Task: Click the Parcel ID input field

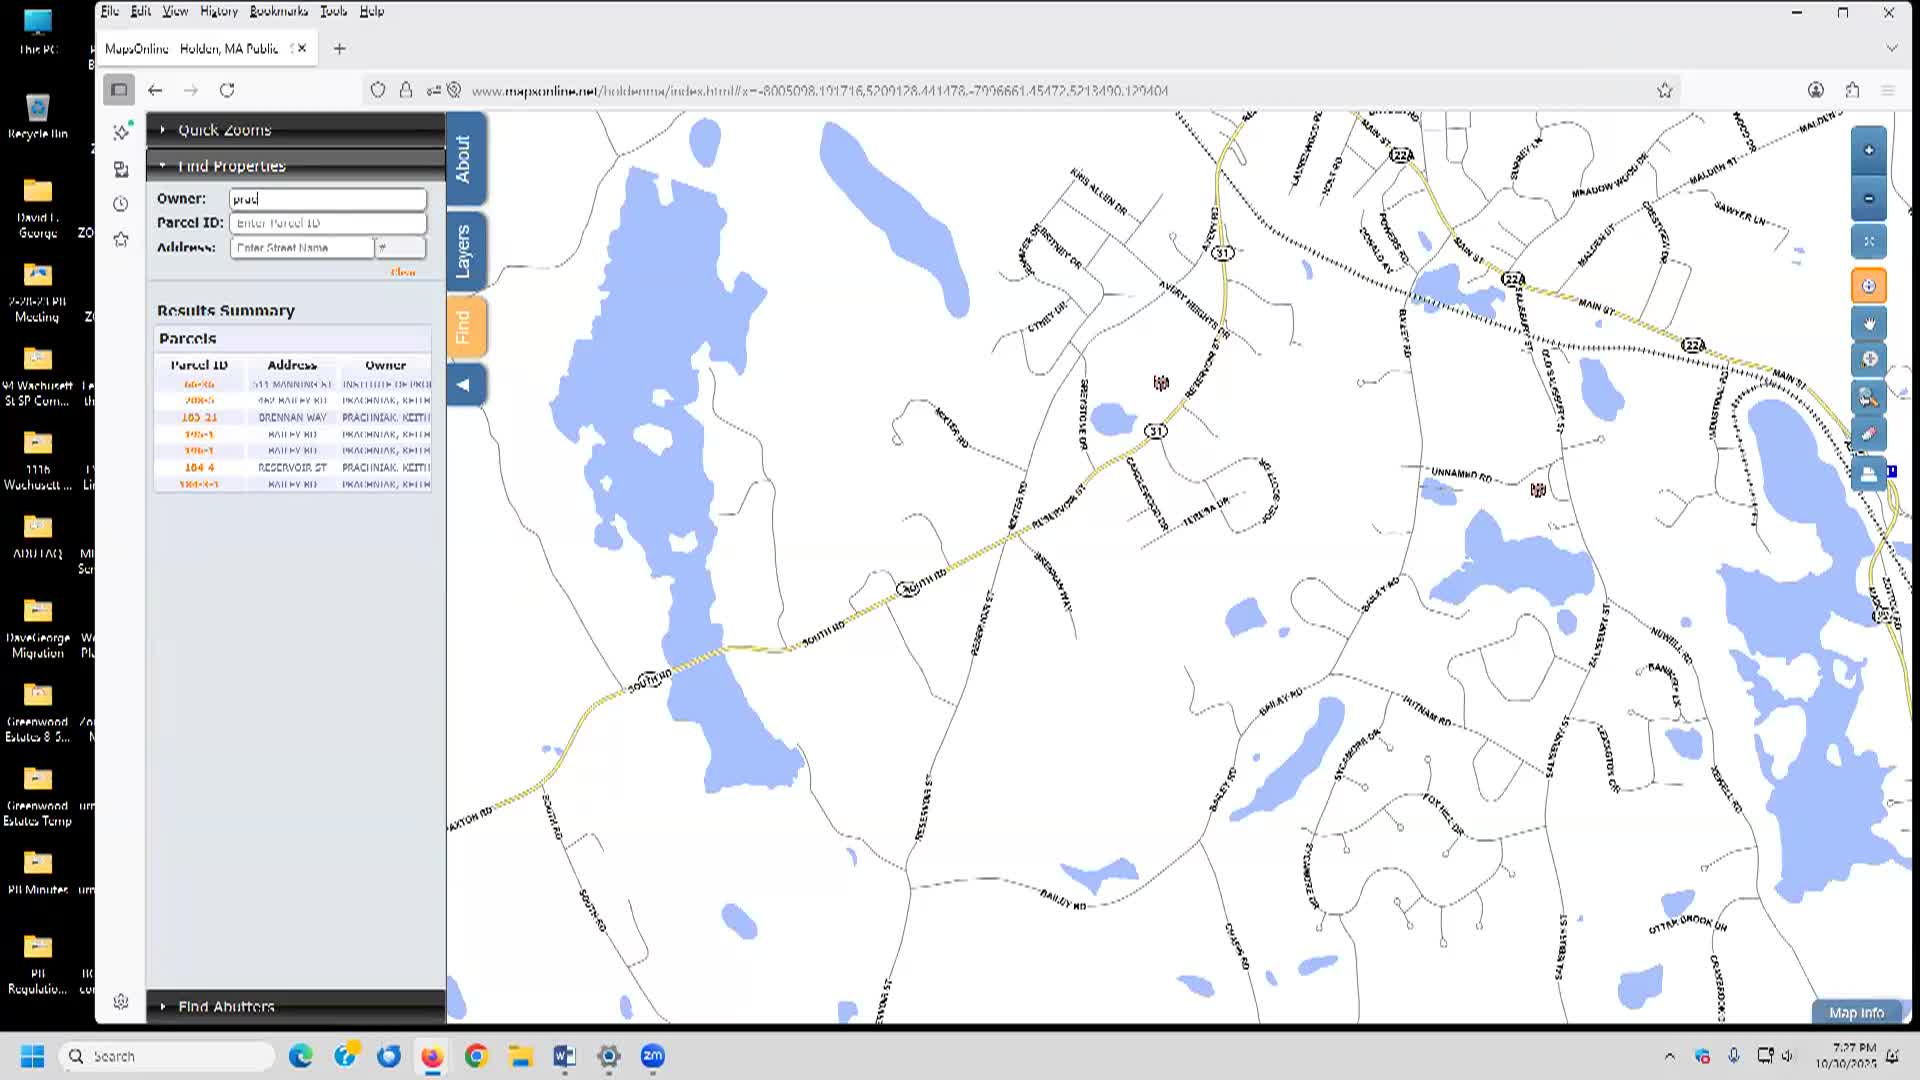Action: point(327,223)
